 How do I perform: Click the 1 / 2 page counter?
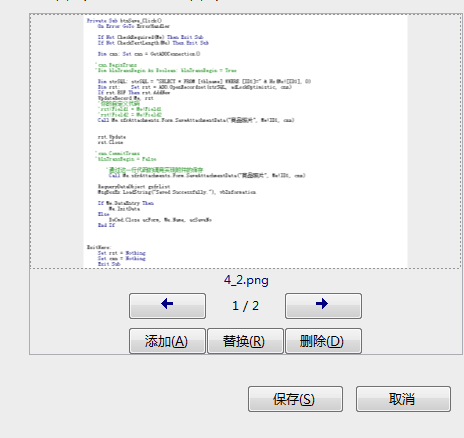click(x=245, y=306)
